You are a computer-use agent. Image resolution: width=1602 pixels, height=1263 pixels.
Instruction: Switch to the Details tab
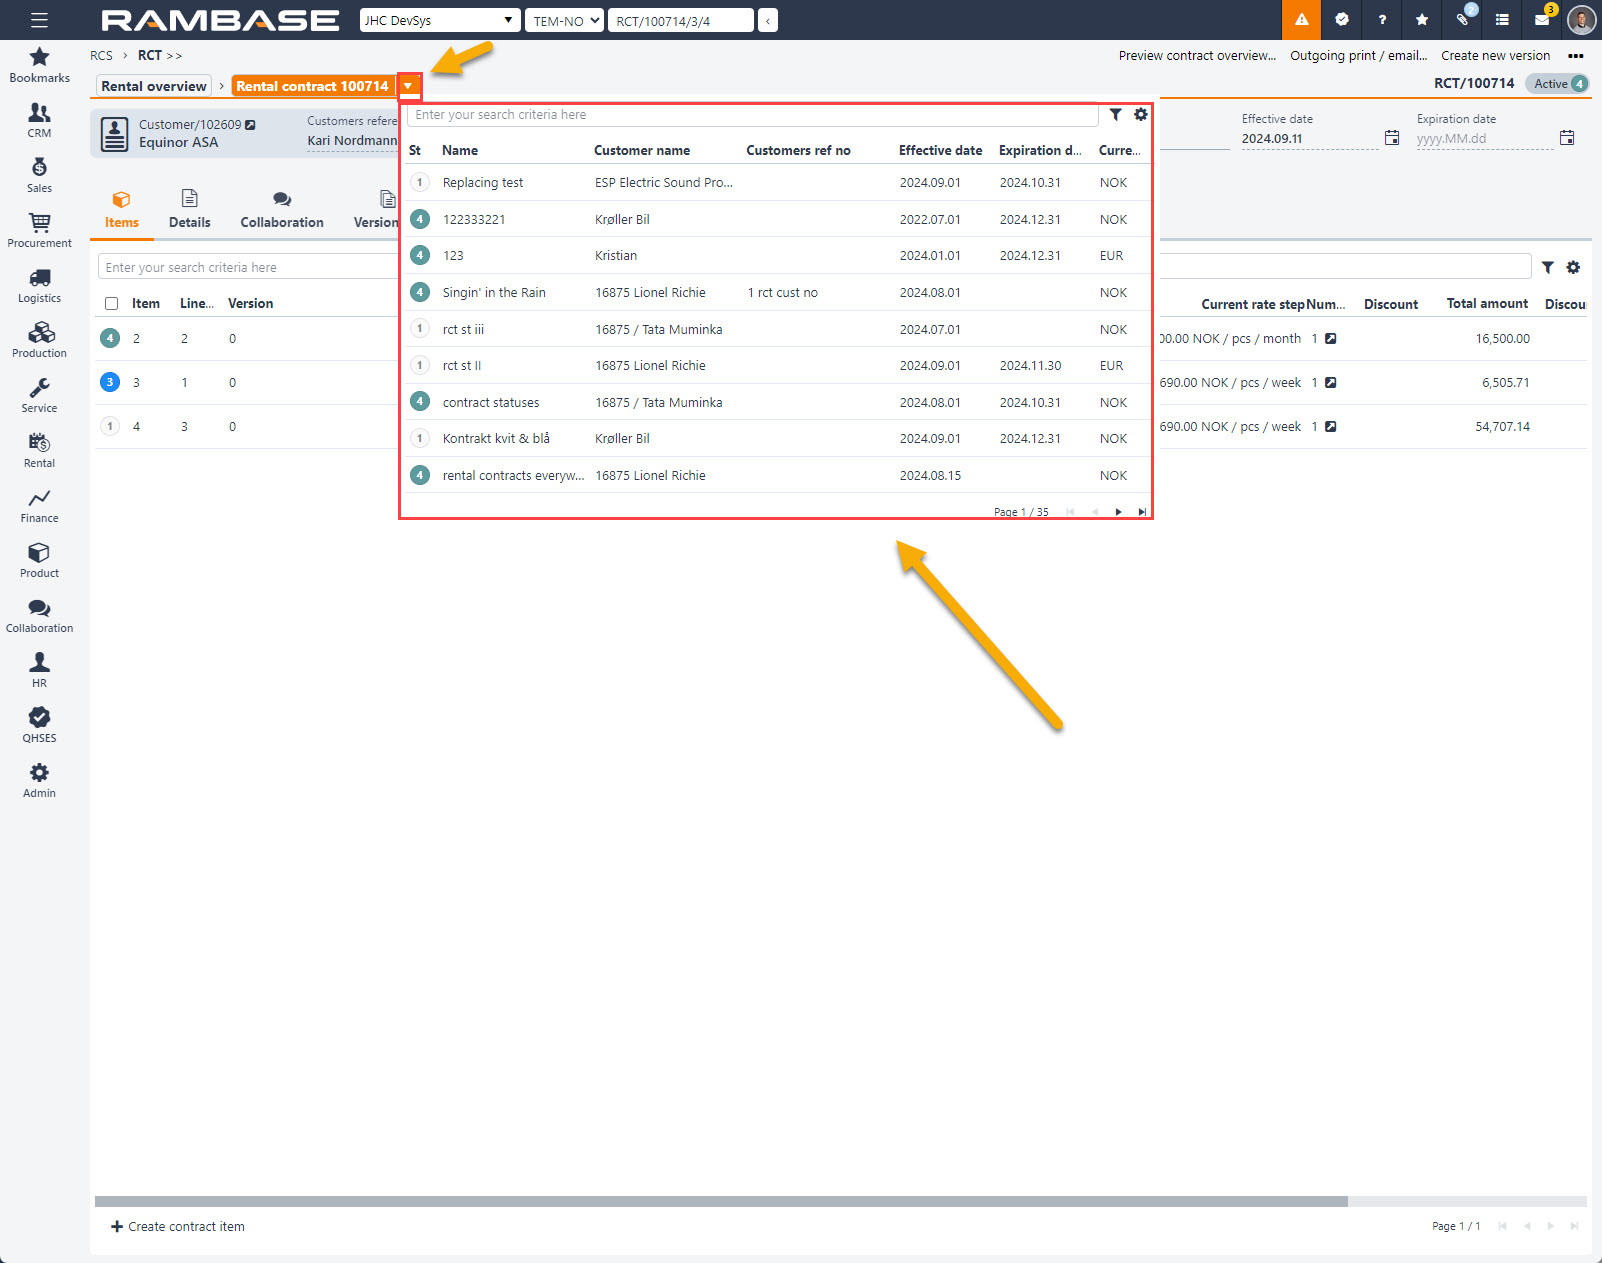point(189,210)
